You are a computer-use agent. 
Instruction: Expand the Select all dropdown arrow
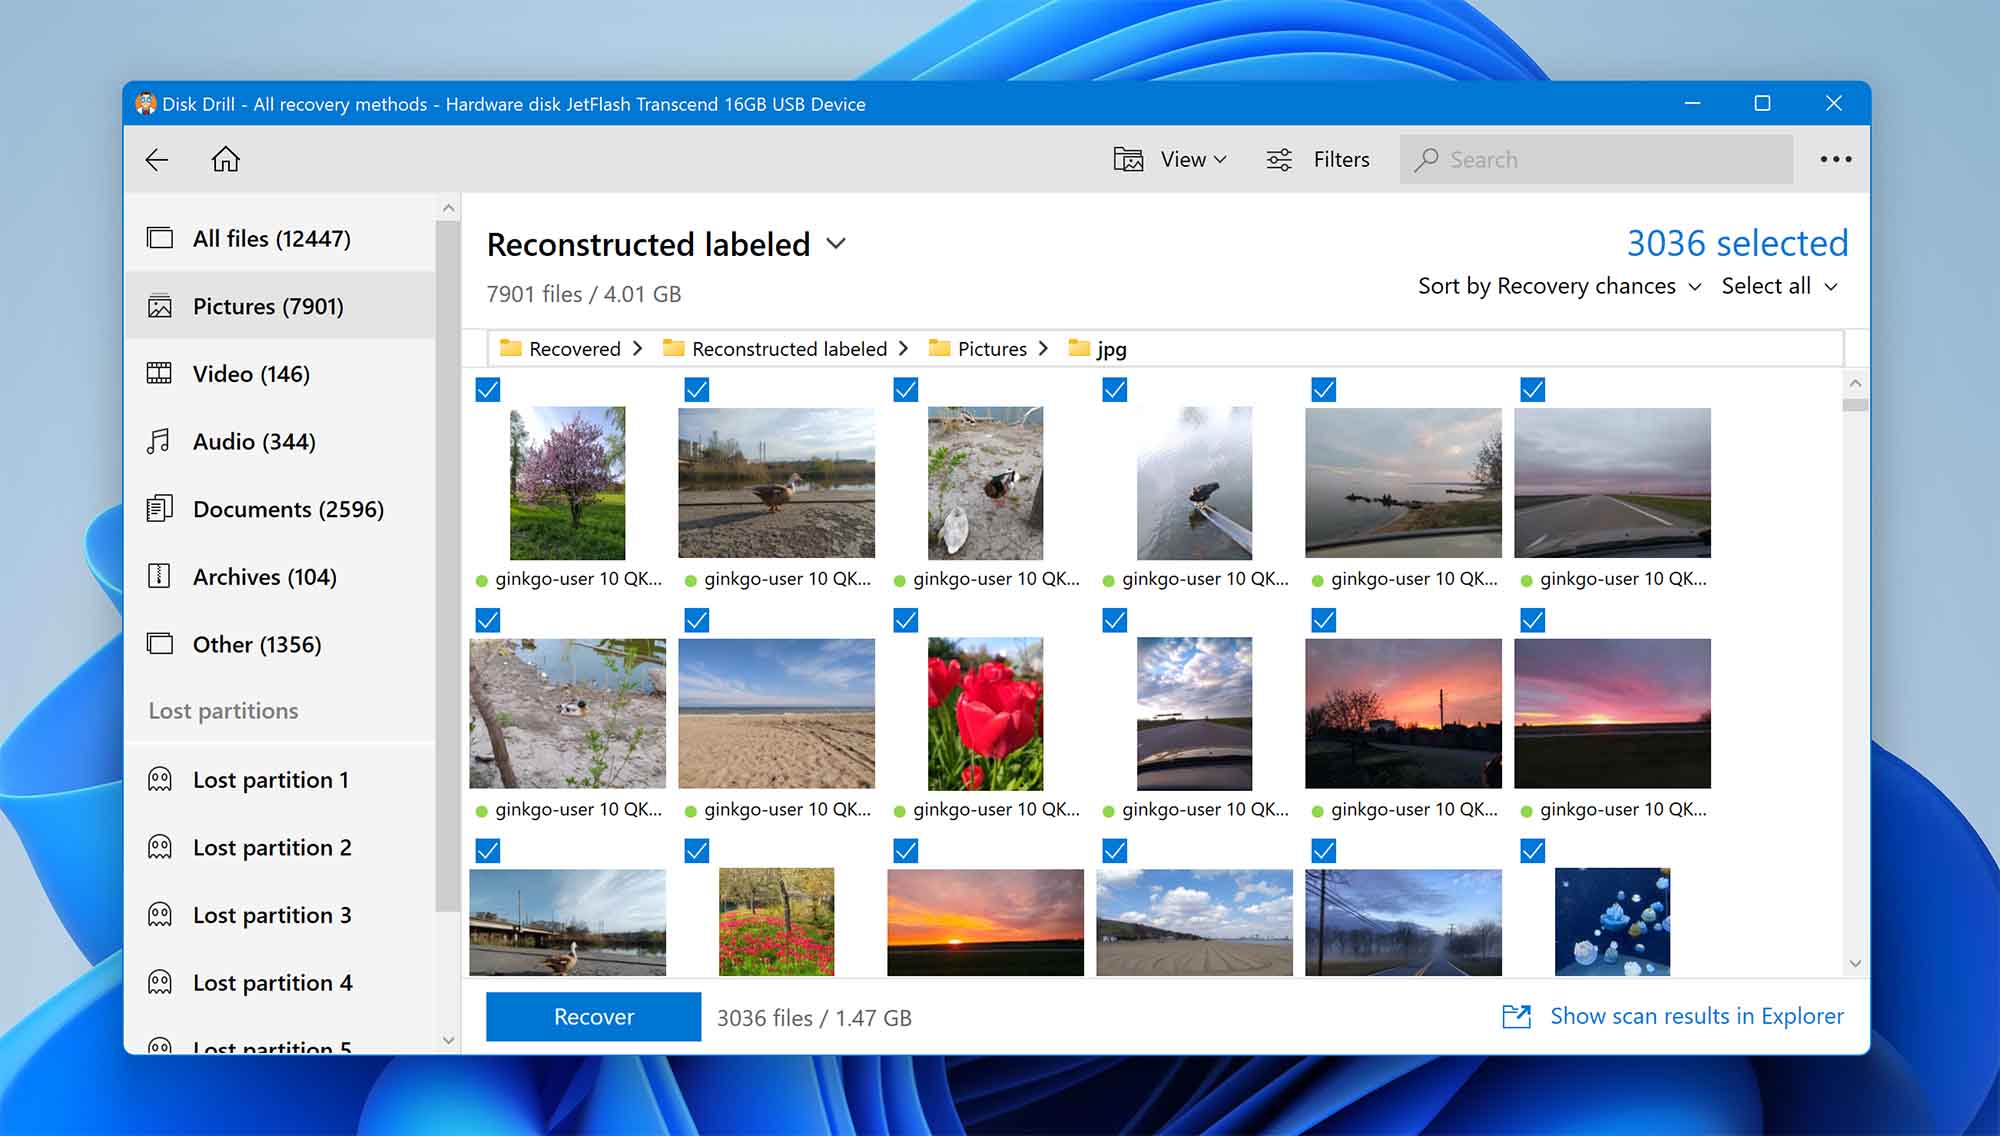pos(1837,286)
